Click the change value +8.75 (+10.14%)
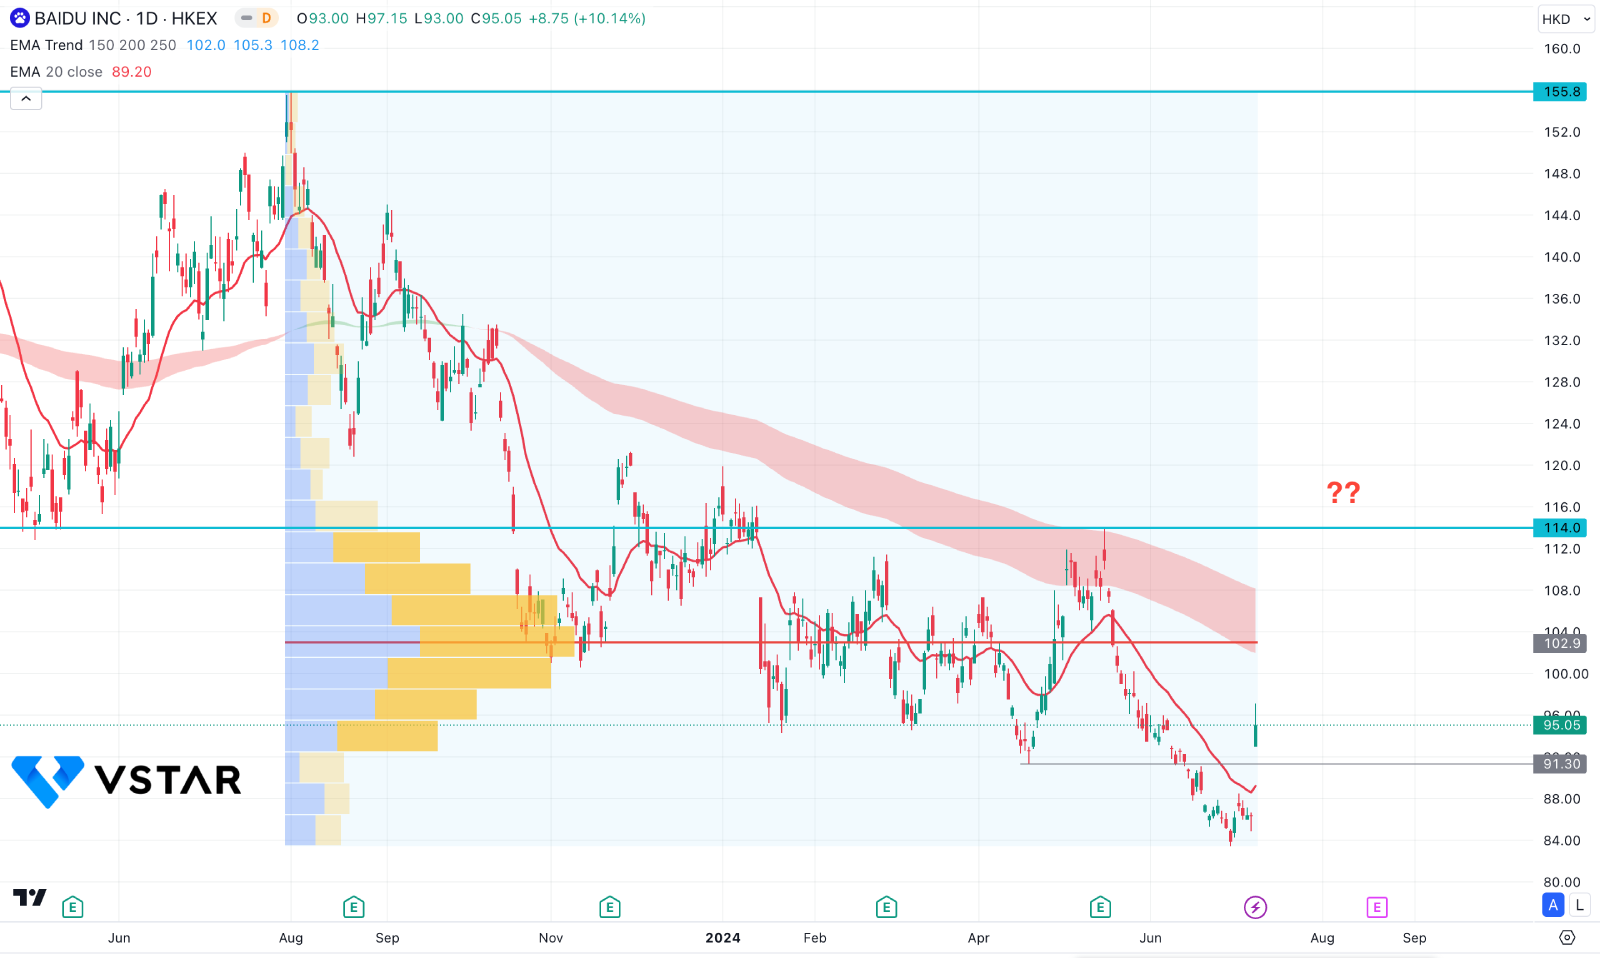The width and height of the screenshot is (1600, 958). pyautogui.click(x=587, y=18)
